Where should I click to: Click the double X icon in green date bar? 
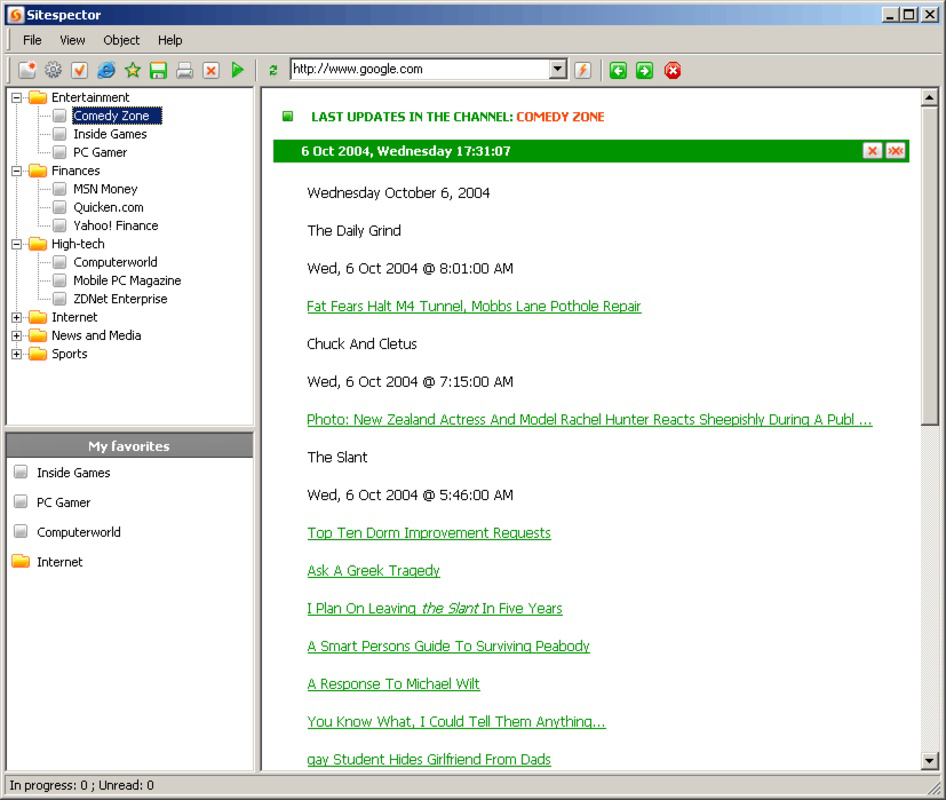895,151
